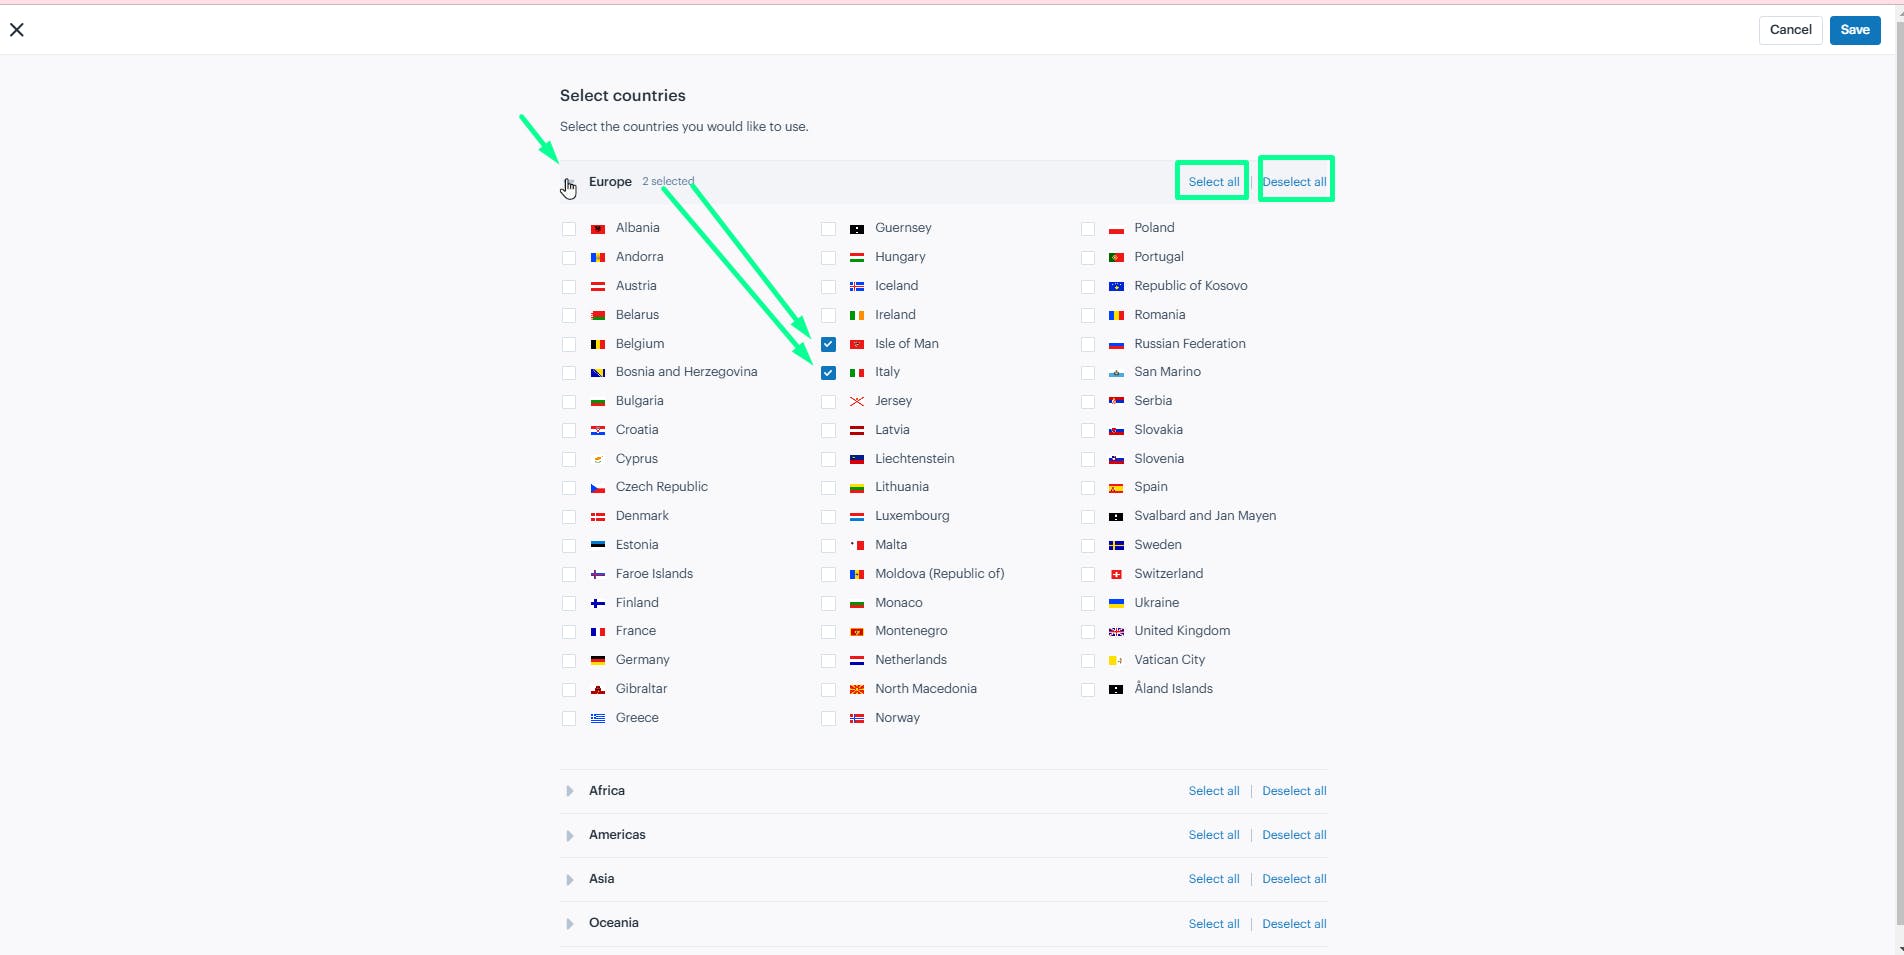Click the Vatican City label

tap(1169, 660)
